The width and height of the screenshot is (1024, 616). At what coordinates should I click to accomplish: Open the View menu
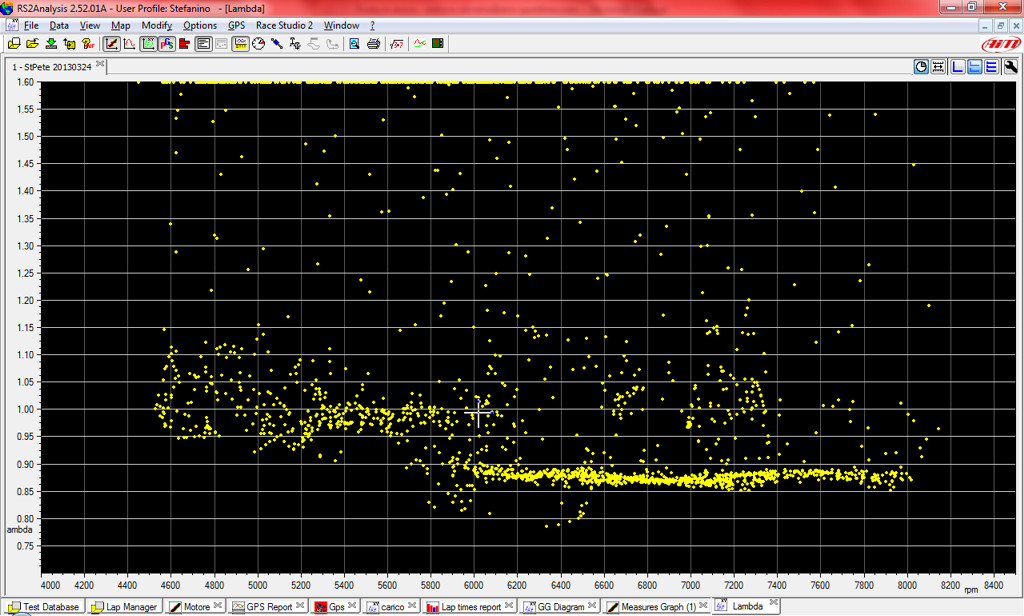tap(89, 25)
